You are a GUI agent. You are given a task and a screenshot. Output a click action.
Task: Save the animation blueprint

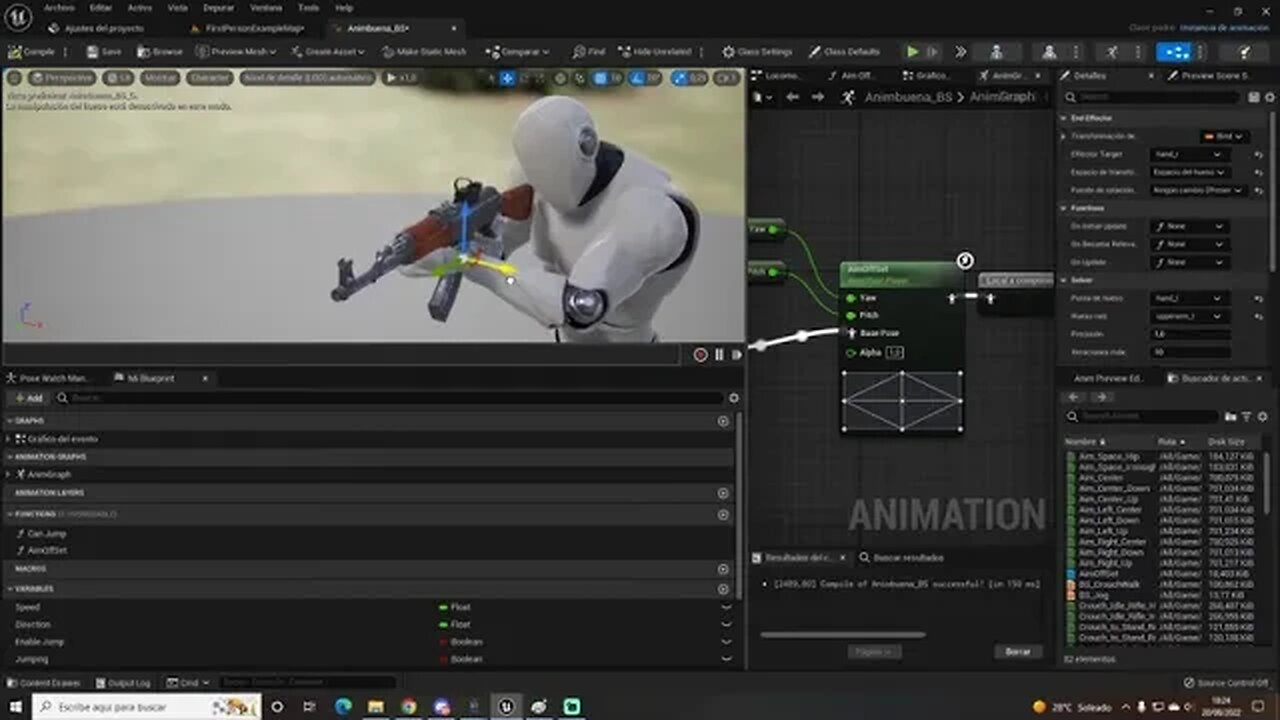pos(104,52)
